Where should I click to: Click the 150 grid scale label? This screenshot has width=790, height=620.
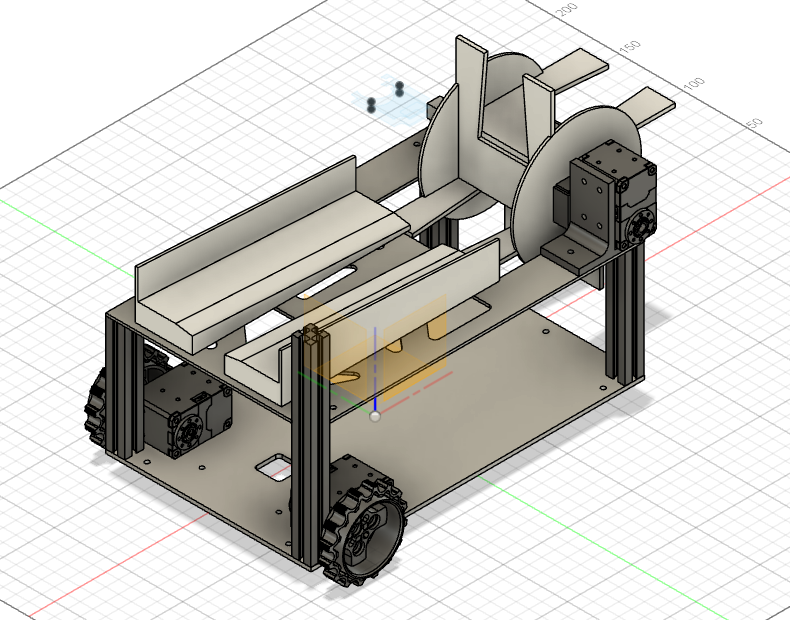tap(630, 47)
